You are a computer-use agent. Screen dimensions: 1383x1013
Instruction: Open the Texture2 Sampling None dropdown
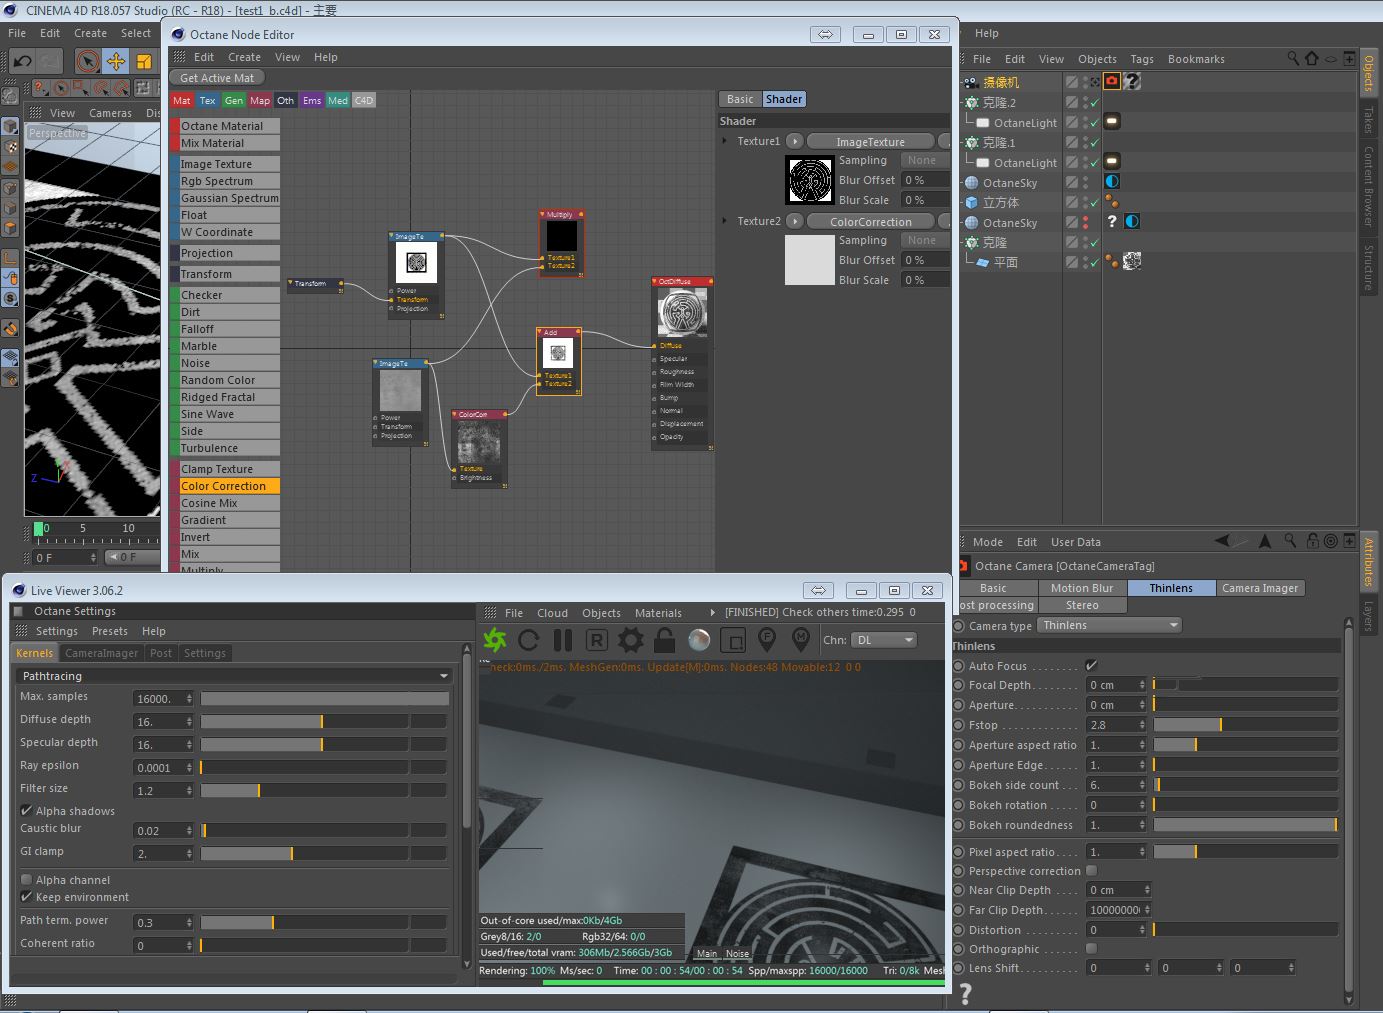[x=924, y=240]
